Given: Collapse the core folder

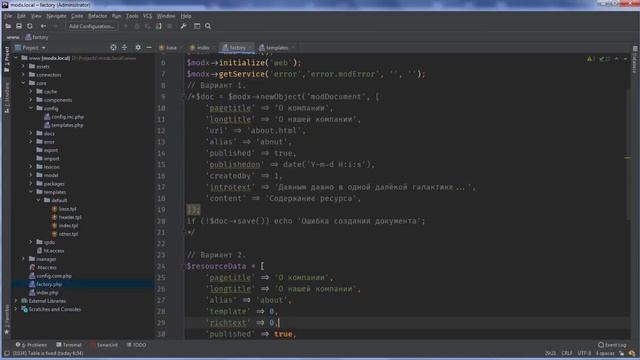Looking at the screenshot, I should [23, 83].
